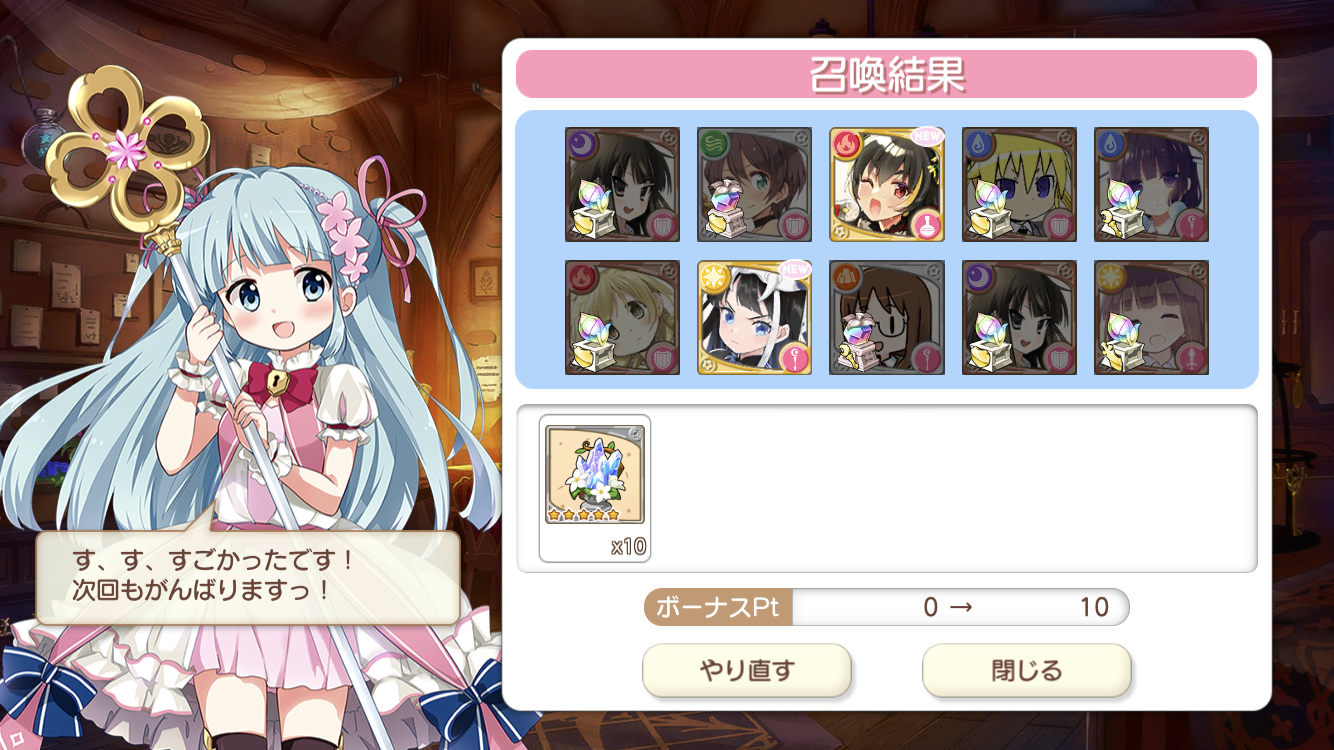Screen dimensions: 1334x750
Task: Tap the sun-element smiling character card
Action: click(1151, 317)
